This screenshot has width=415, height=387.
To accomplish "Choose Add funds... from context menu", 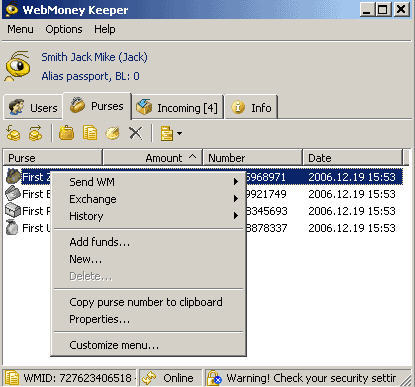I will [148, 242].
